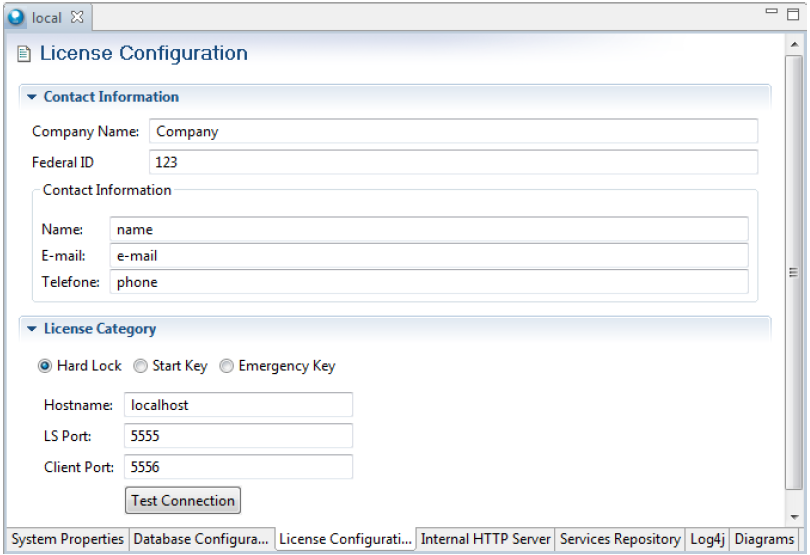Select the Start Key option
810x555 pixels.
[x=140, y=366]
